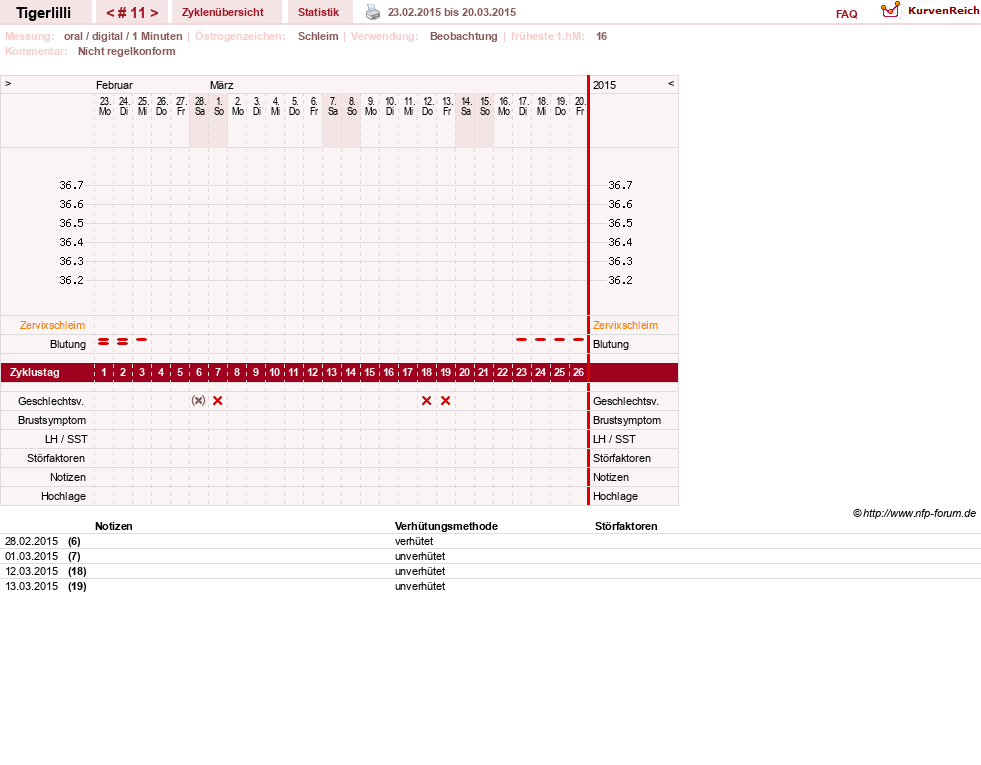The image size is (981, 765).
Task: Click the right Zervixschleim label
Action: tap(626, 325)
